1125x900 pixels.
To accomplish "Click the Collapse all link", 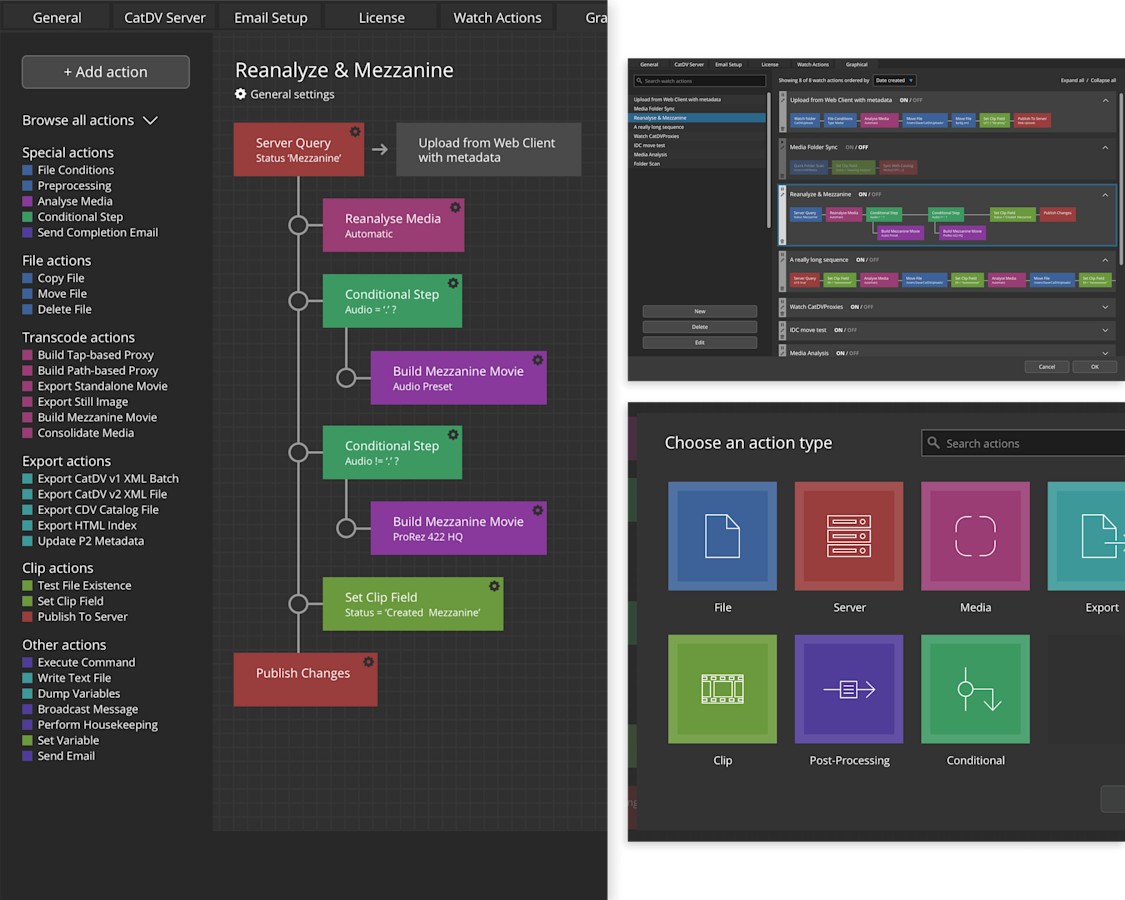I will click(x=1103, y=80).
